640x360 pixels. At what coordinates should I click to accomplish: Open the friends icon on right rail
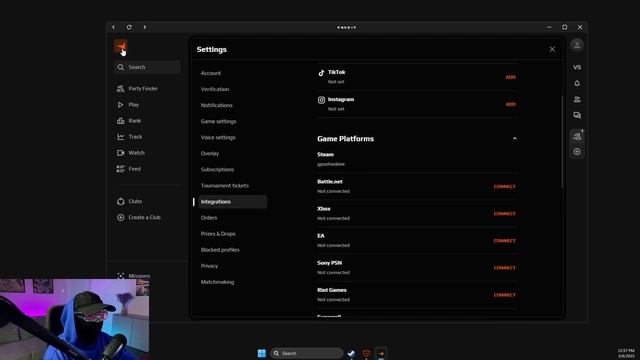point(577,99)
